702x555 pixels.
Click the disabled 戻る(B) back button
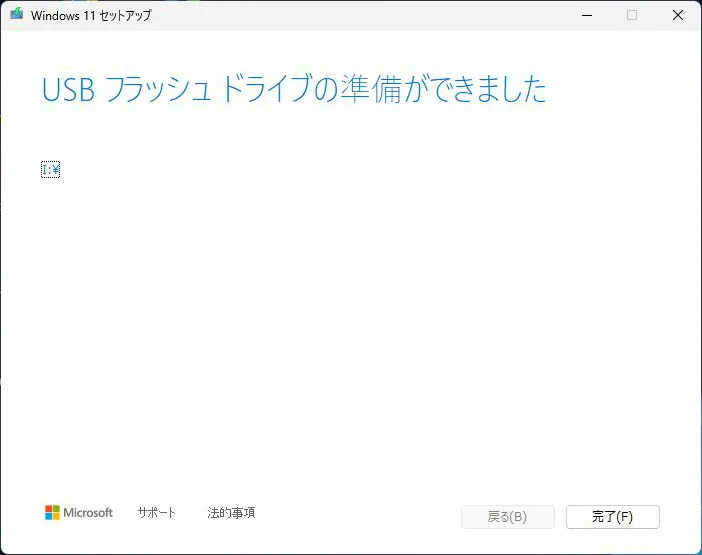(508, 517)
